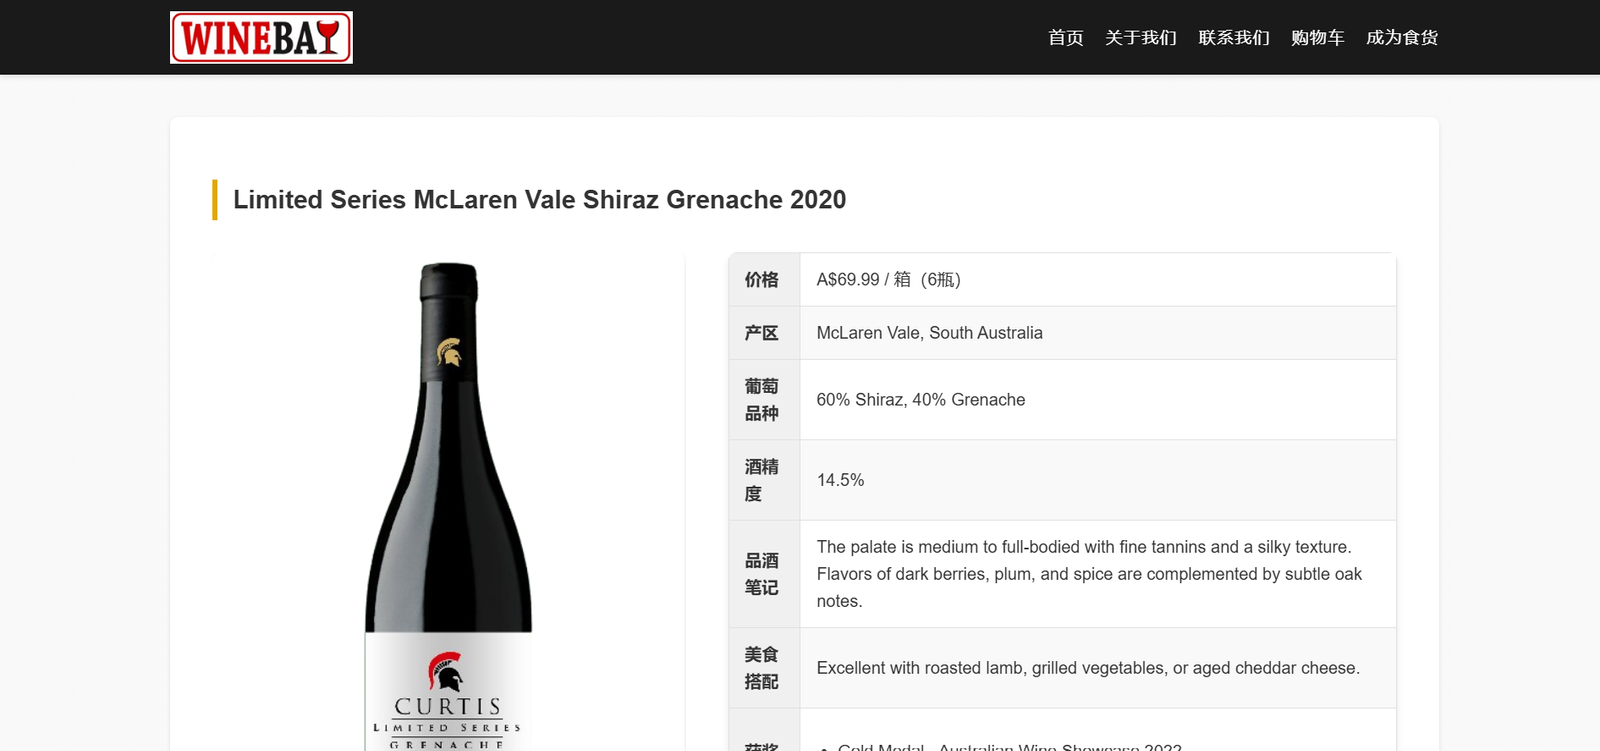
Task: Click the 60% Shiraz, 40% Grenache cell
Action: coord(1098,400)
